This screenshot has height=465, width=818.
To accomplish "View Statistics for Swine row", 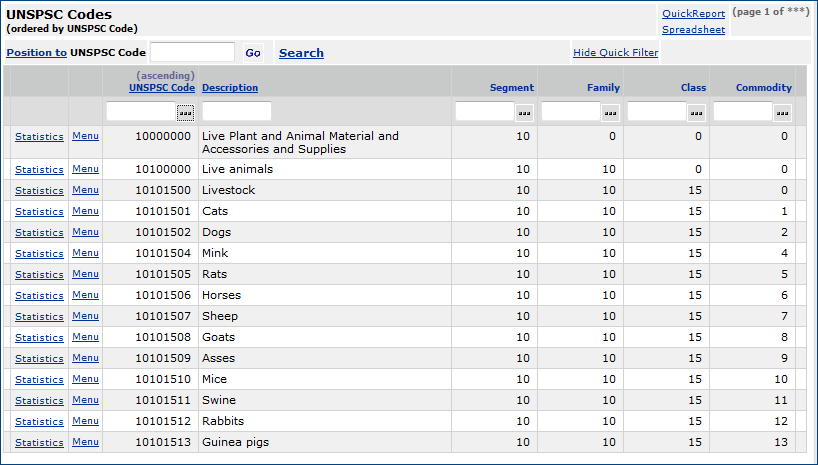I will tap(39, 400).
